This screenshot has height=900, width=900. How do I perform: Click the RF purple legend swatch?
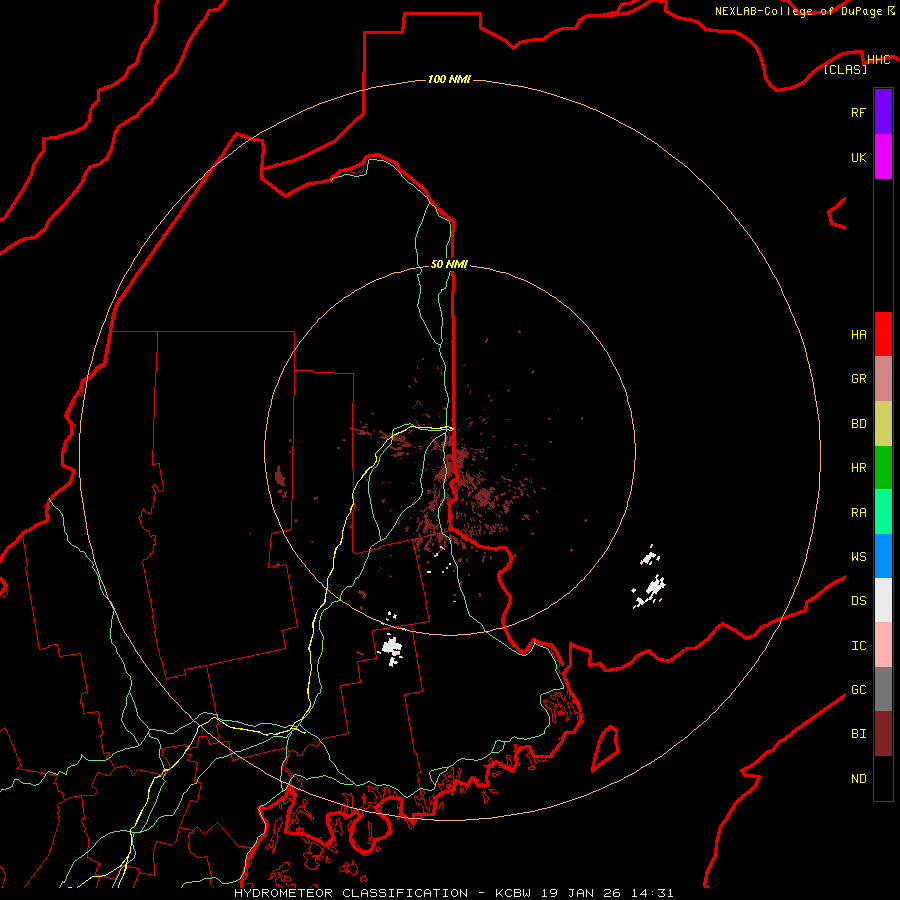click(x=883, y=112)
